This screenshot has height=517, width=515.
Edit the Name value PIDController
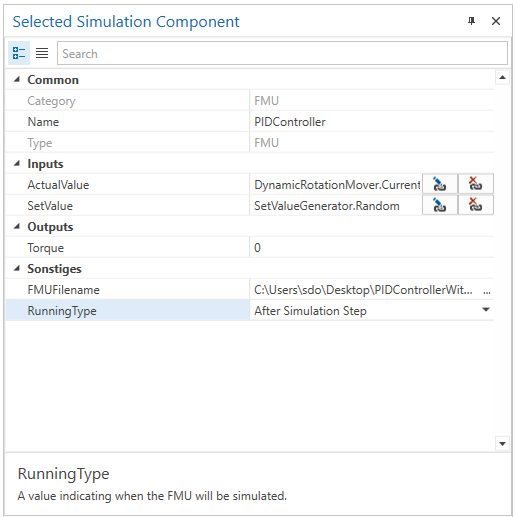372,122
